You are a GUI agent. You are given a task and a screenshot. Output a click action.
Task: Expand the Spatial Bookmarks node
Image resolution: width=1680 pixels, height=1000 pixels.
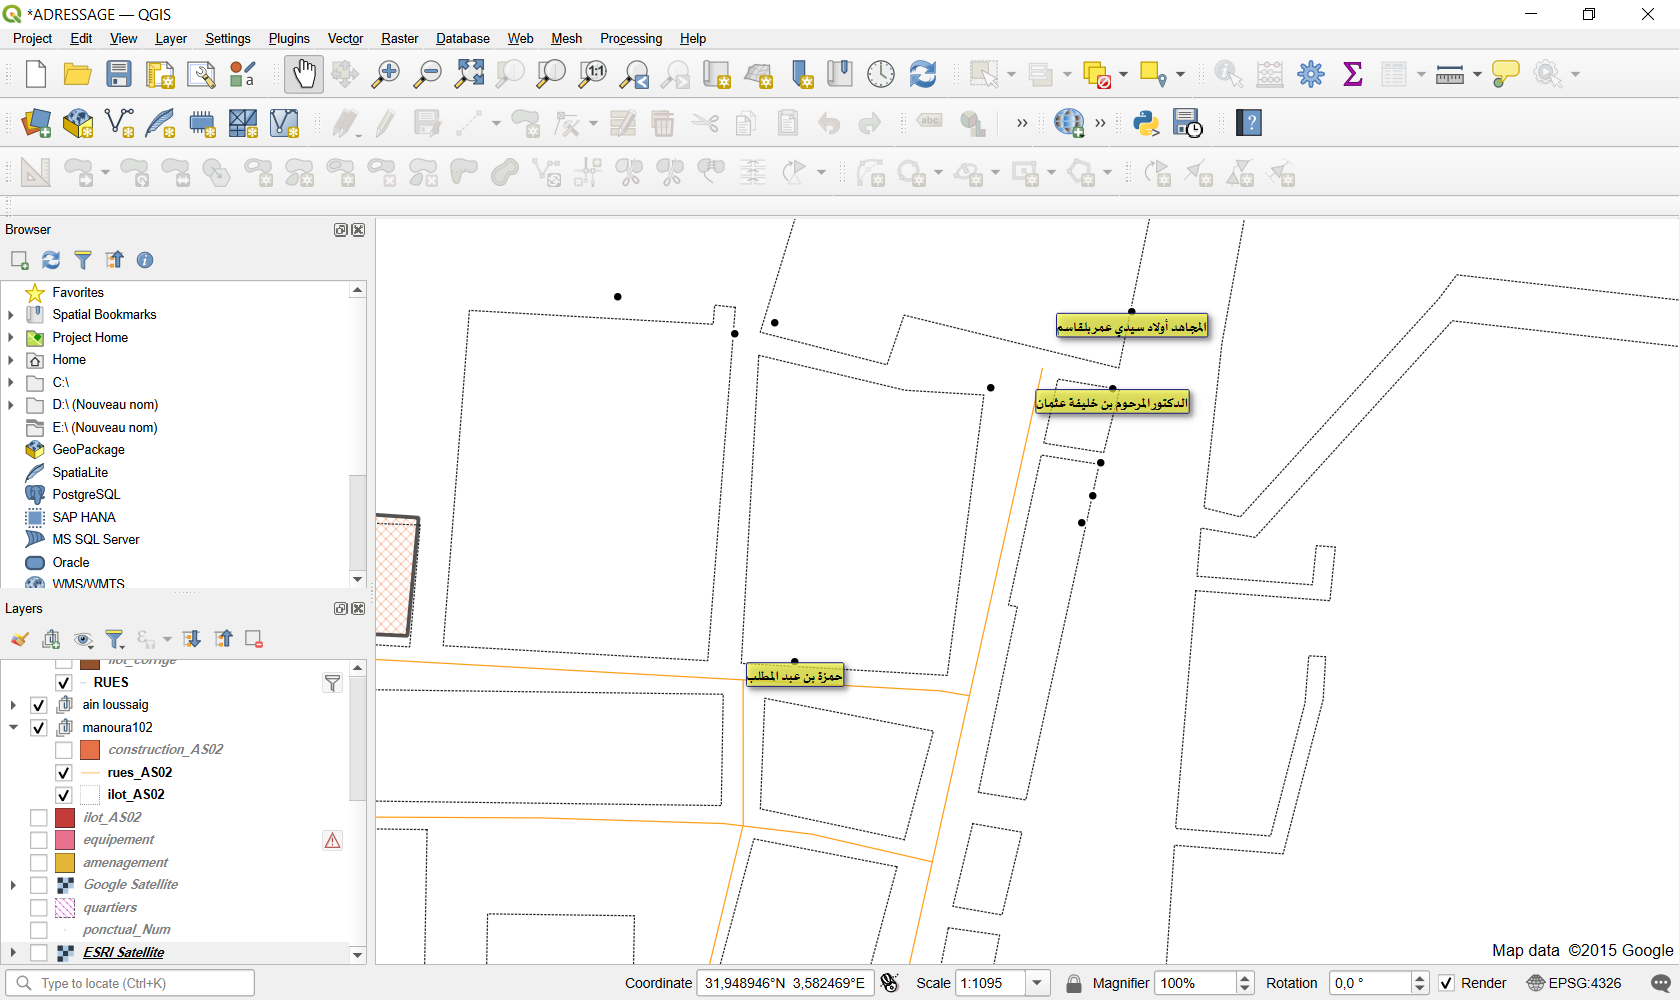coord(11,315)
